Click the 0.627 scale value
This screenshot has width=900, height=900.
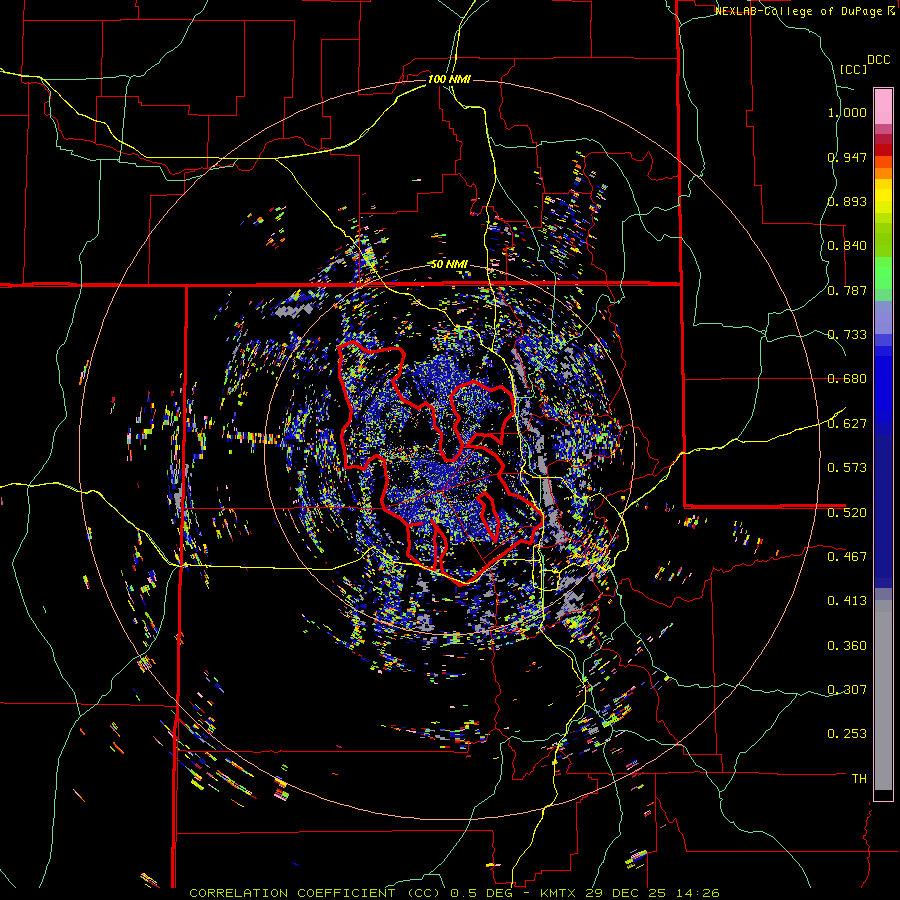point(847,424)
